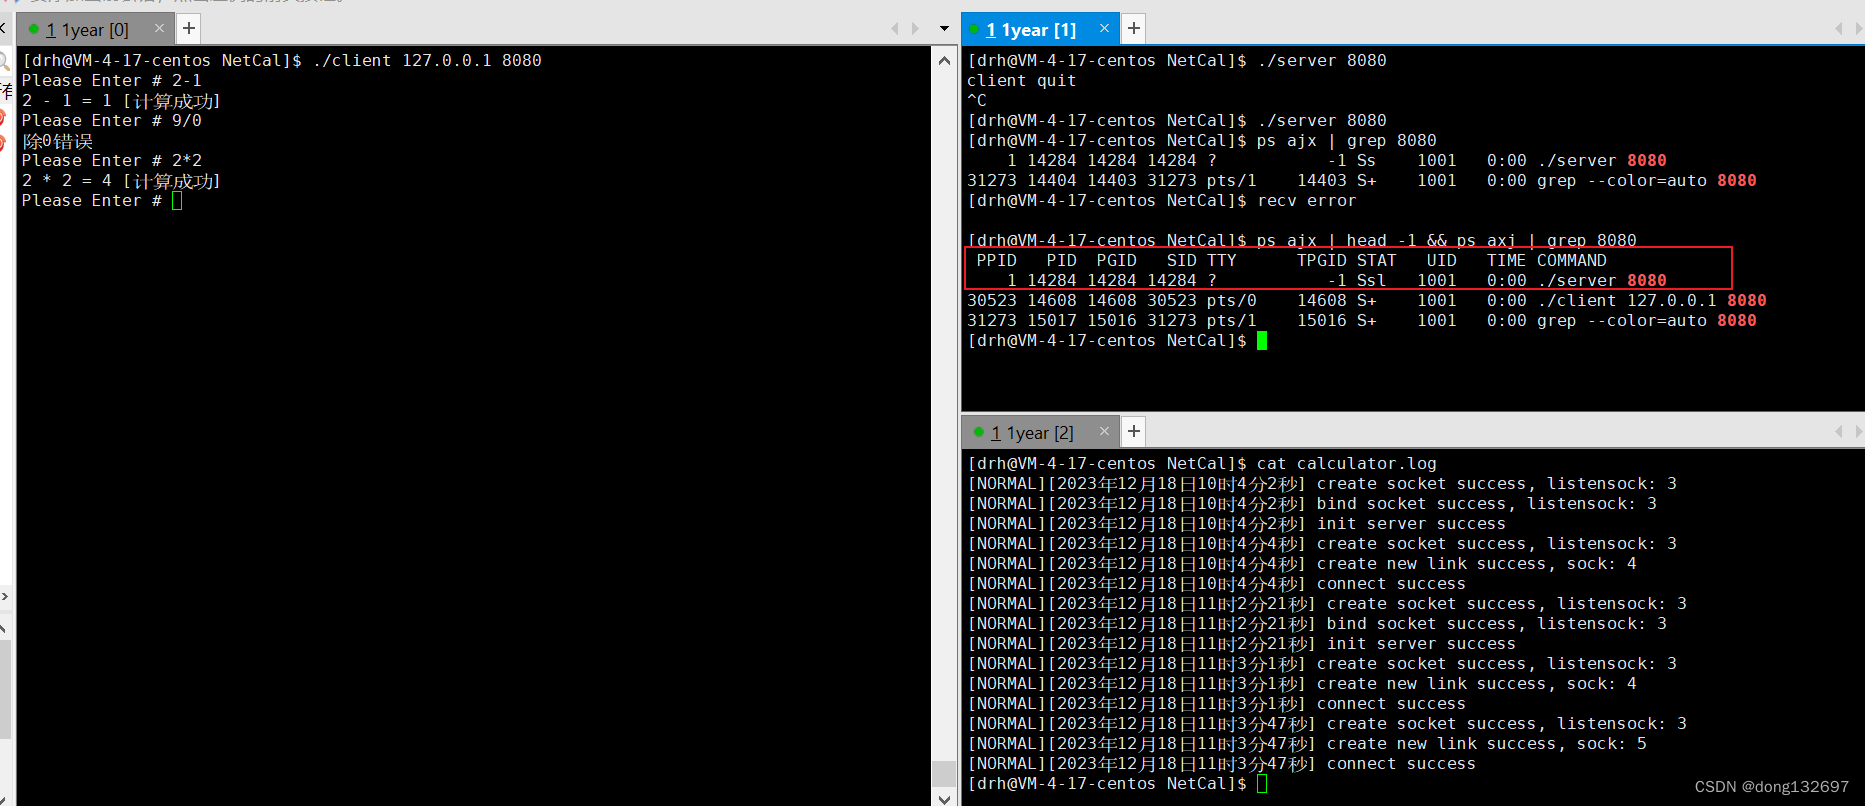Add a new tab next to '1year [1]'
Image resolution: width=1865 pixels, height=806 pixels.
[1134, 28]
